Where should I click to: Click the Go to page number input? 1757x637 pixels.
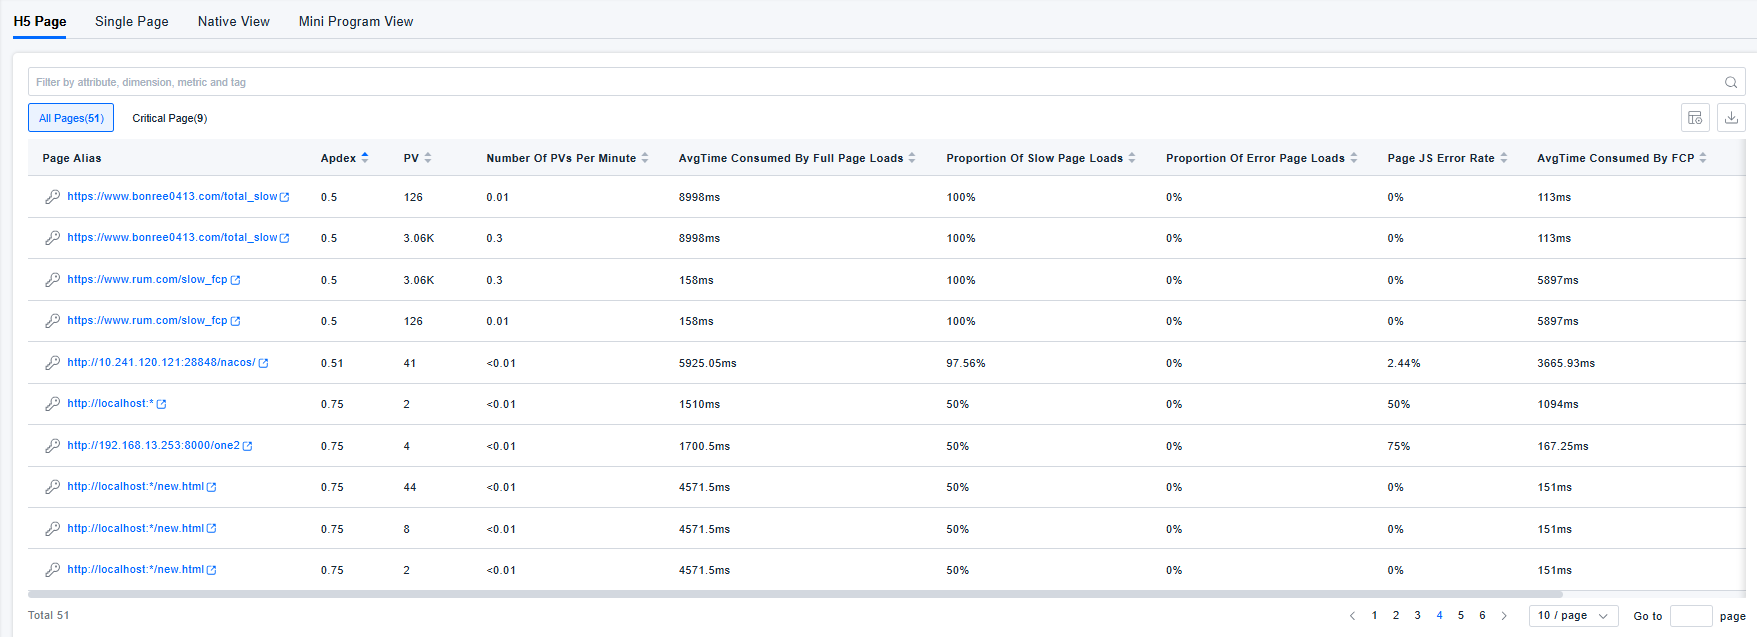1690,616
